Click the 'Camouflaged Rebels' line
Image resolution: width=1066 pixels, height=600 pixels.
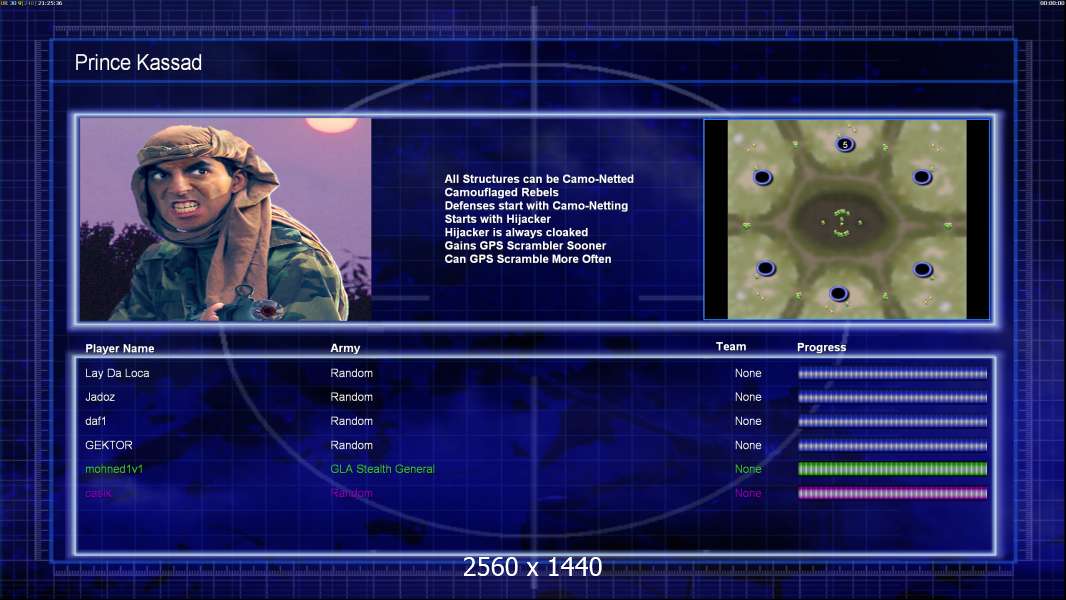(x=501, y=192)
